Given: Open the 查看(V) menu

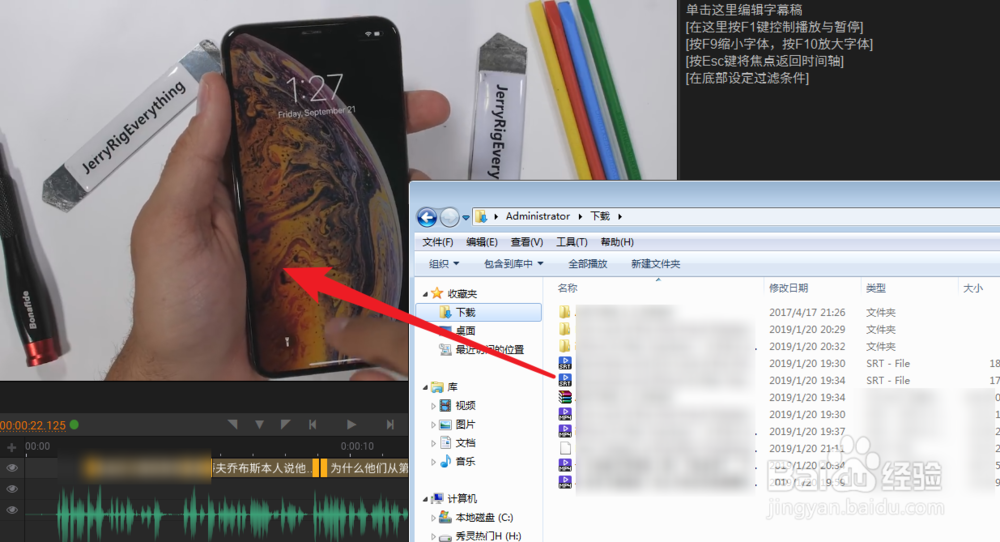Looking at the screenshot, I should pos(527,242).
